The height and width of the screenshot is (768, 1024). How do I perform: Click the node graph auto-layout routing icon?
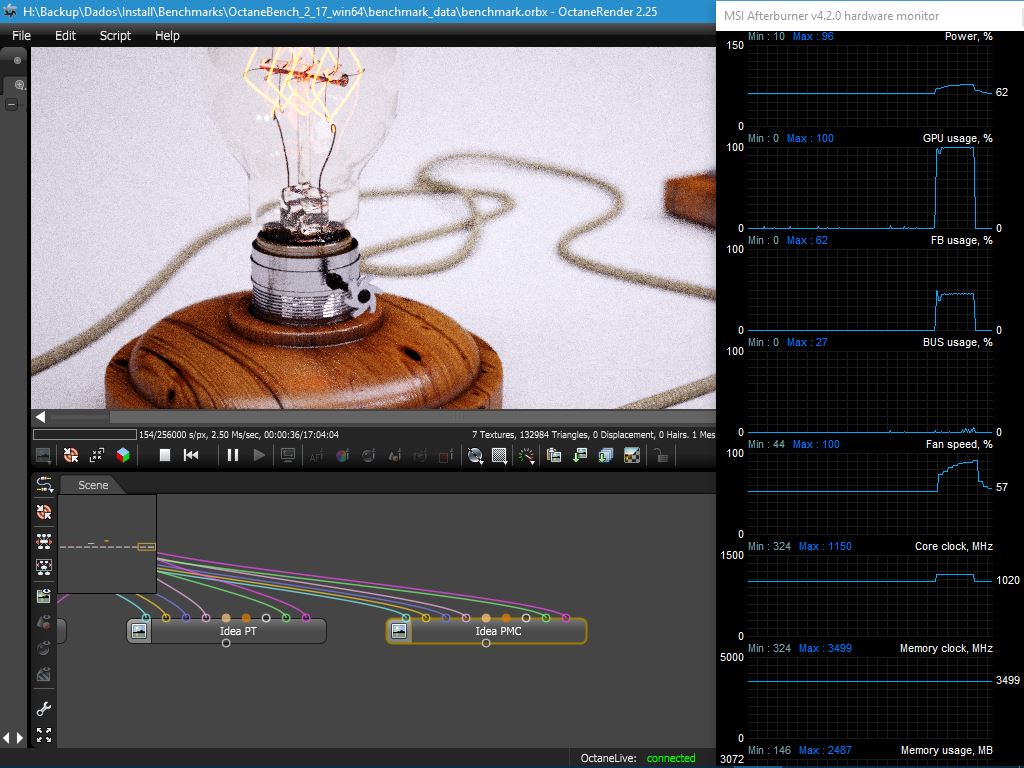click(x=44, y=484)
